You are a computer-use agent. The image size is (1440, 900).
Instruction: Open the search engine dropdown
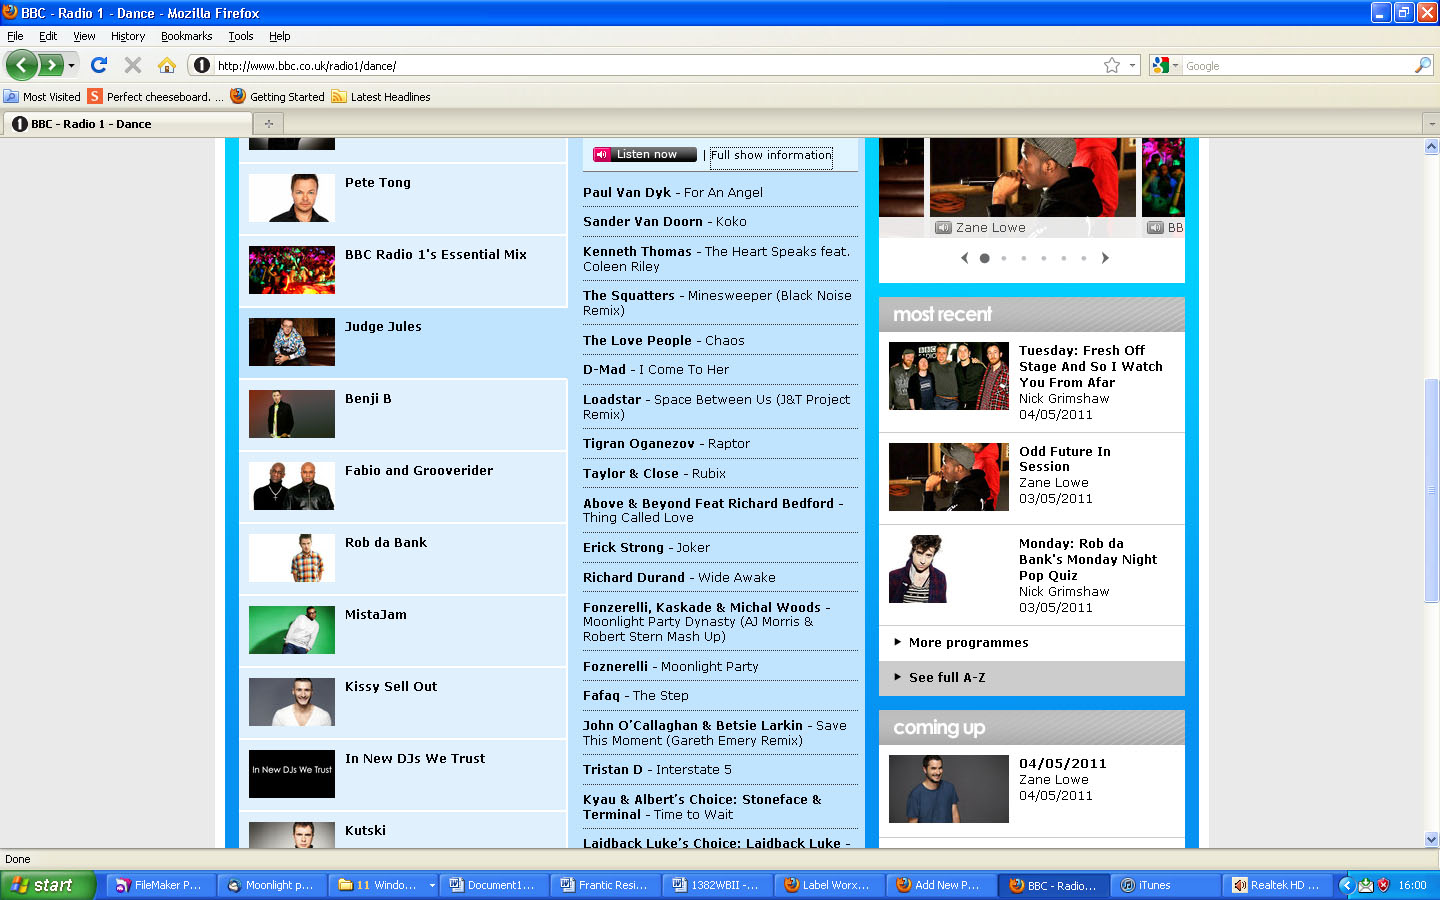1165,66
